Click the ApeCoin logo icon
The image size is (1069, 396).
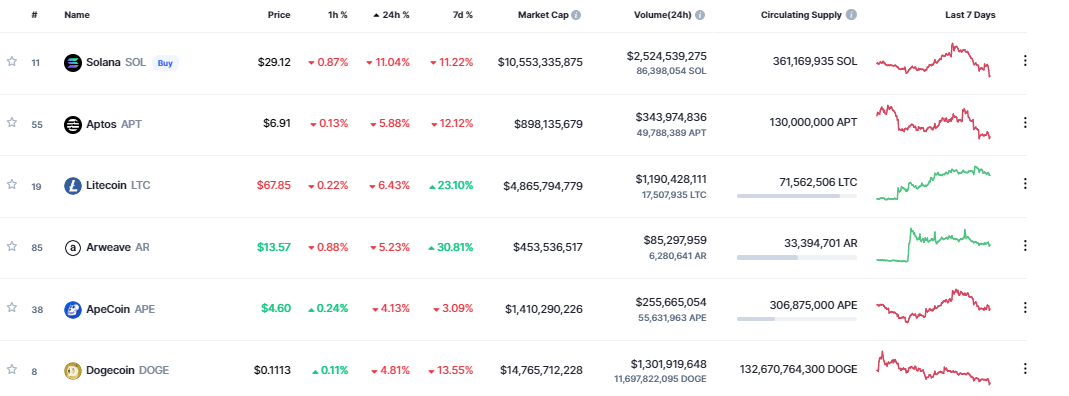click(72, 309)
